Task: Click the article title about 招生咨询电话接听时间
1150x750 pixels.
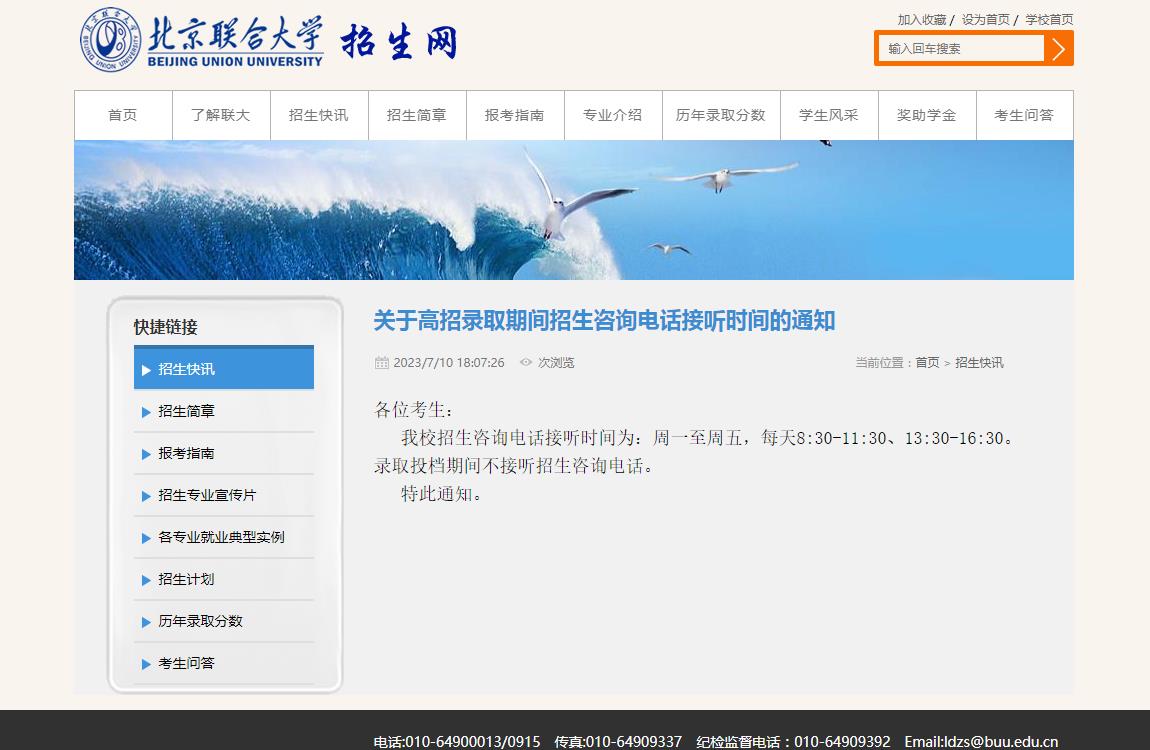Action: (604, 320)
